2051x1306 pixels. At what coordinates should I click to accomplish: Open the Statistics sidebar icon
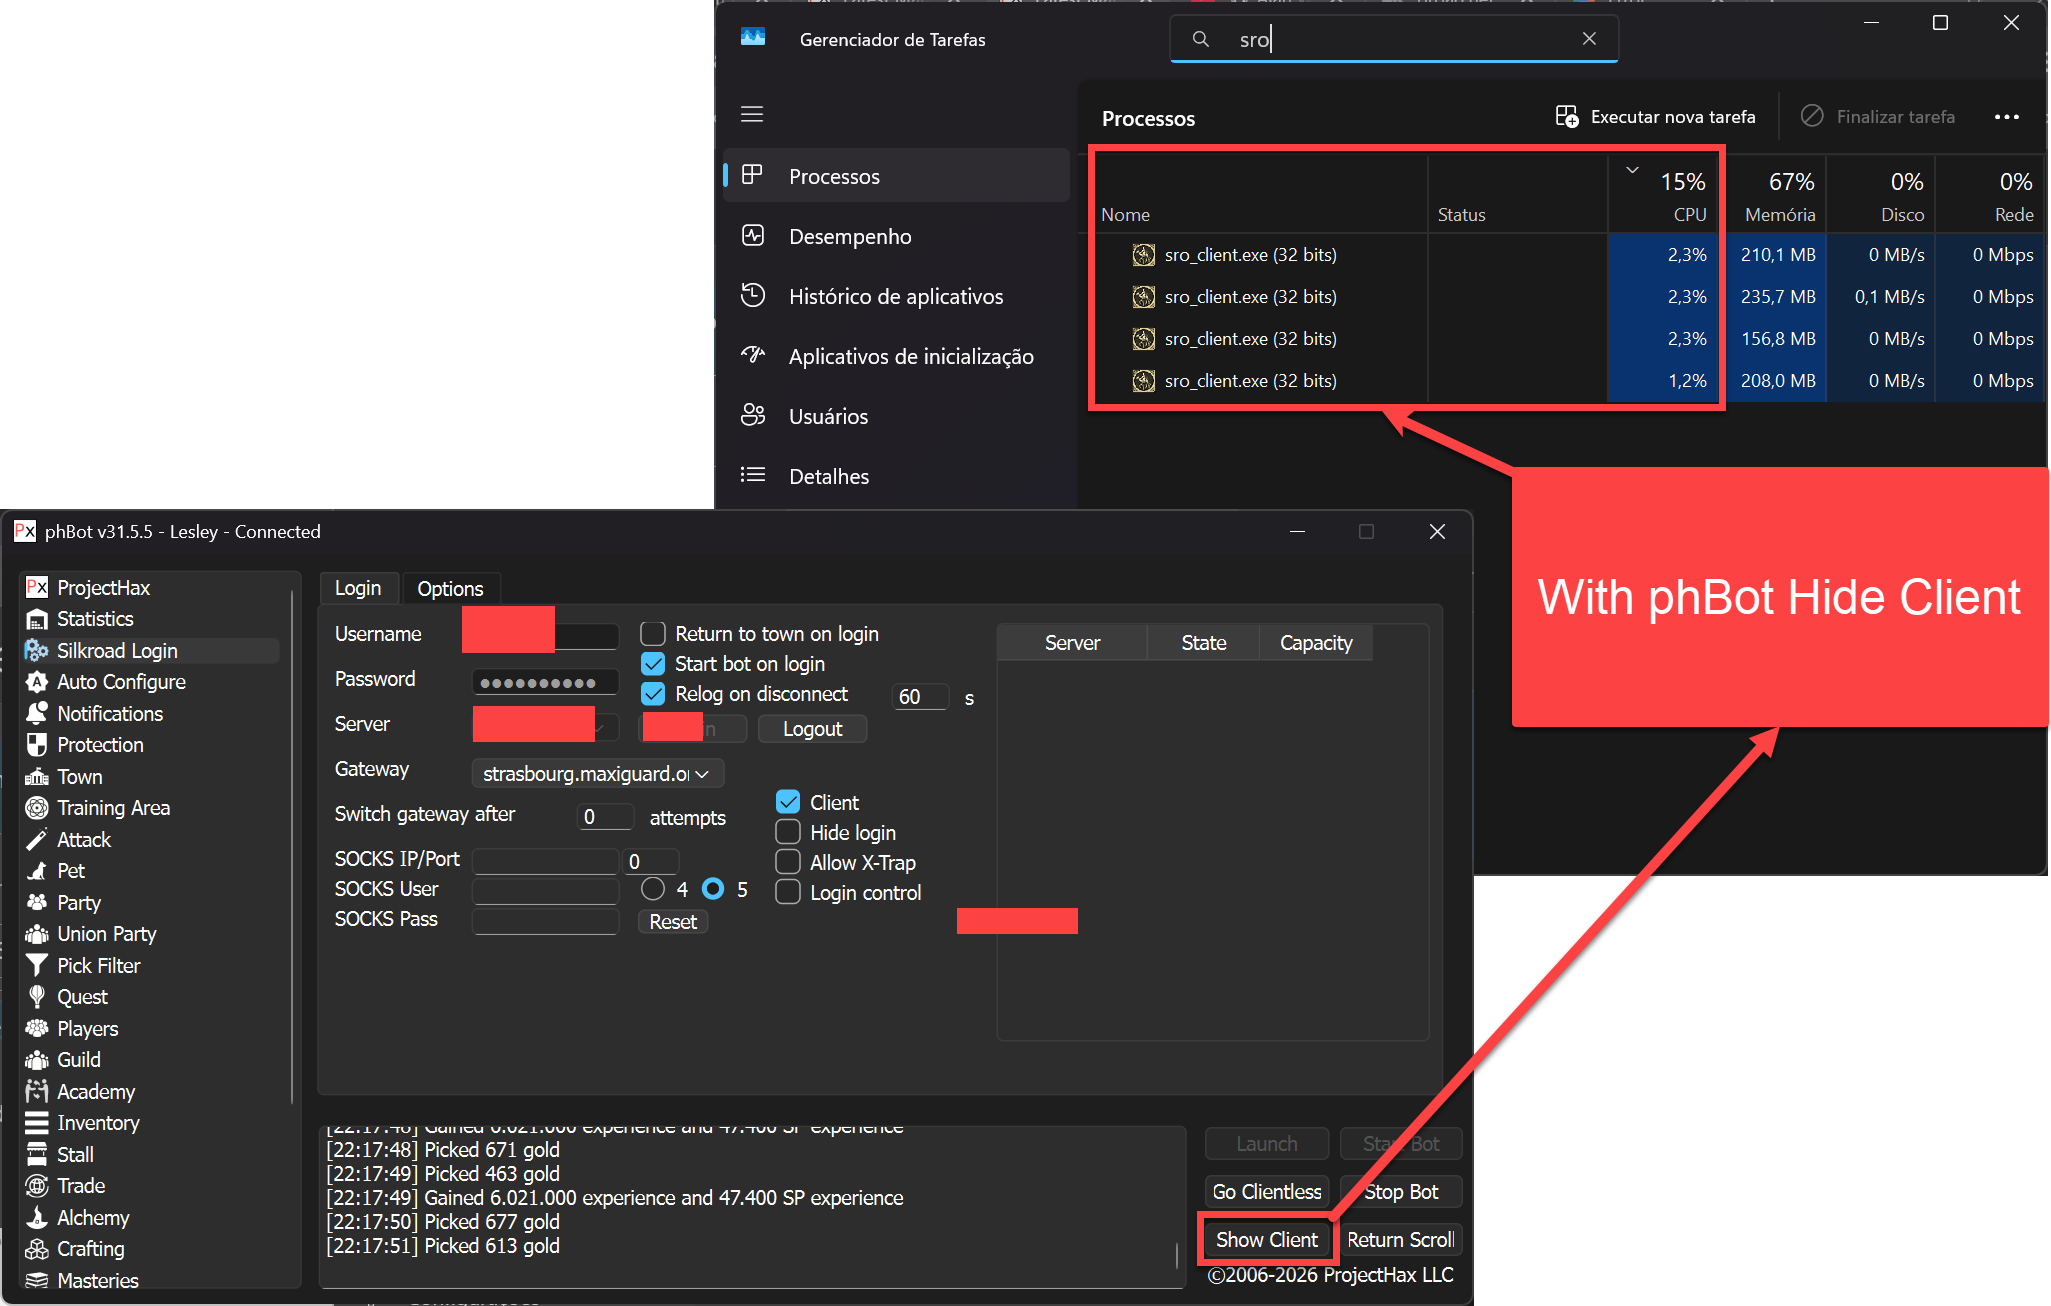coord(37,619)
